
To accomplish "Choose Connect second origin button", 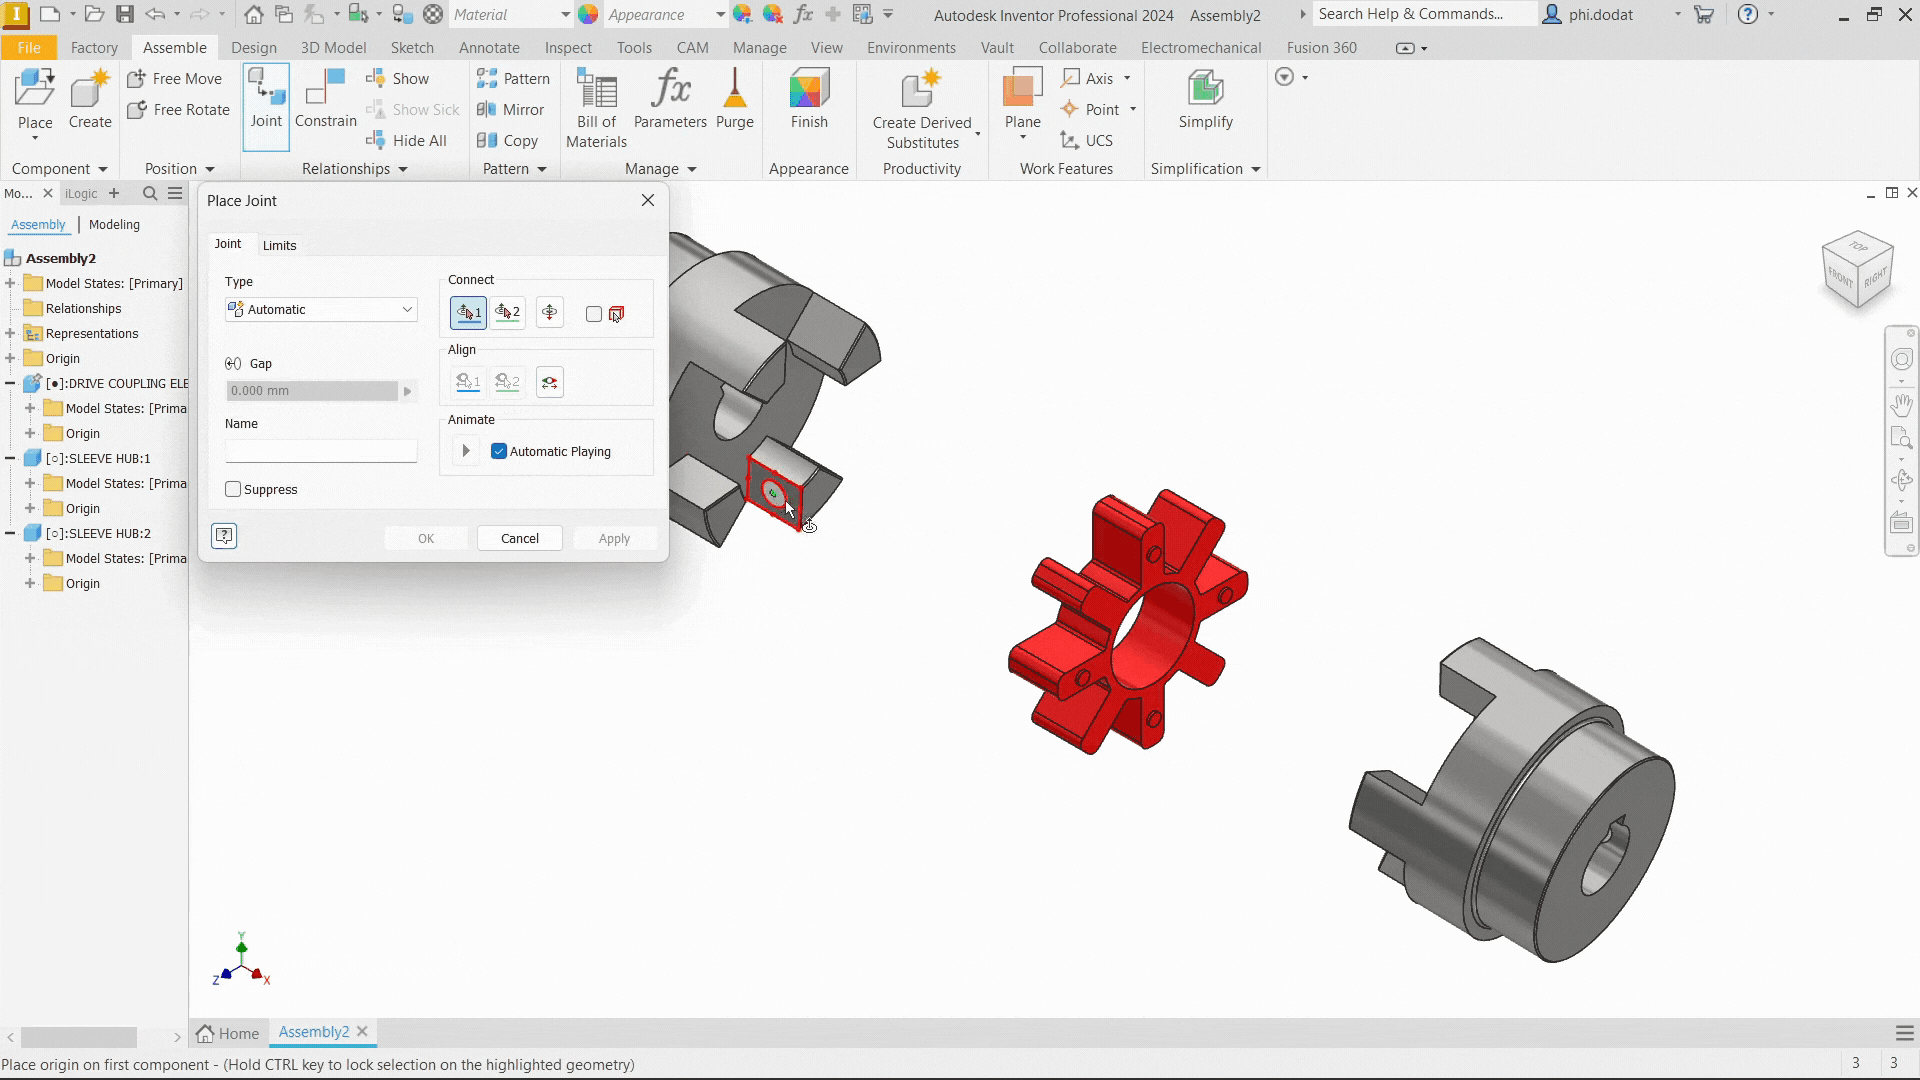I will pos(508,313).
